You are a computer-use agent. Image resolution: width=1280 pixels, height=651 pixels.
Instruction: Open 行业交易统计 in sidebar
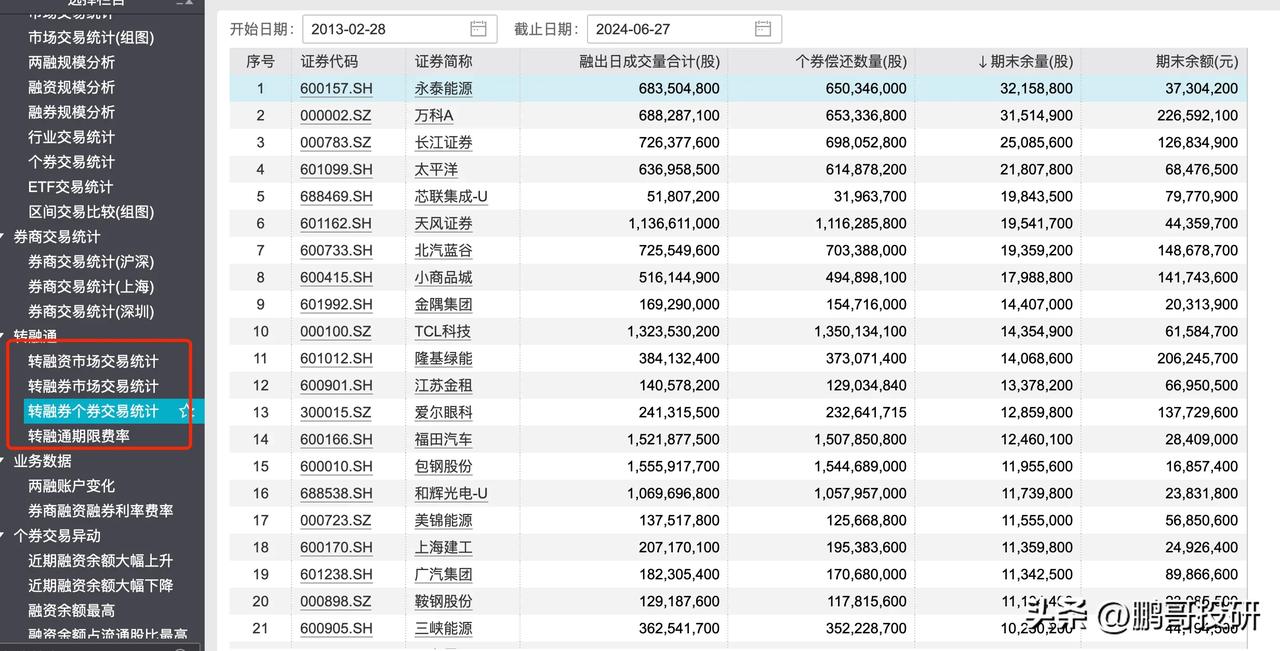pos(71,137)
